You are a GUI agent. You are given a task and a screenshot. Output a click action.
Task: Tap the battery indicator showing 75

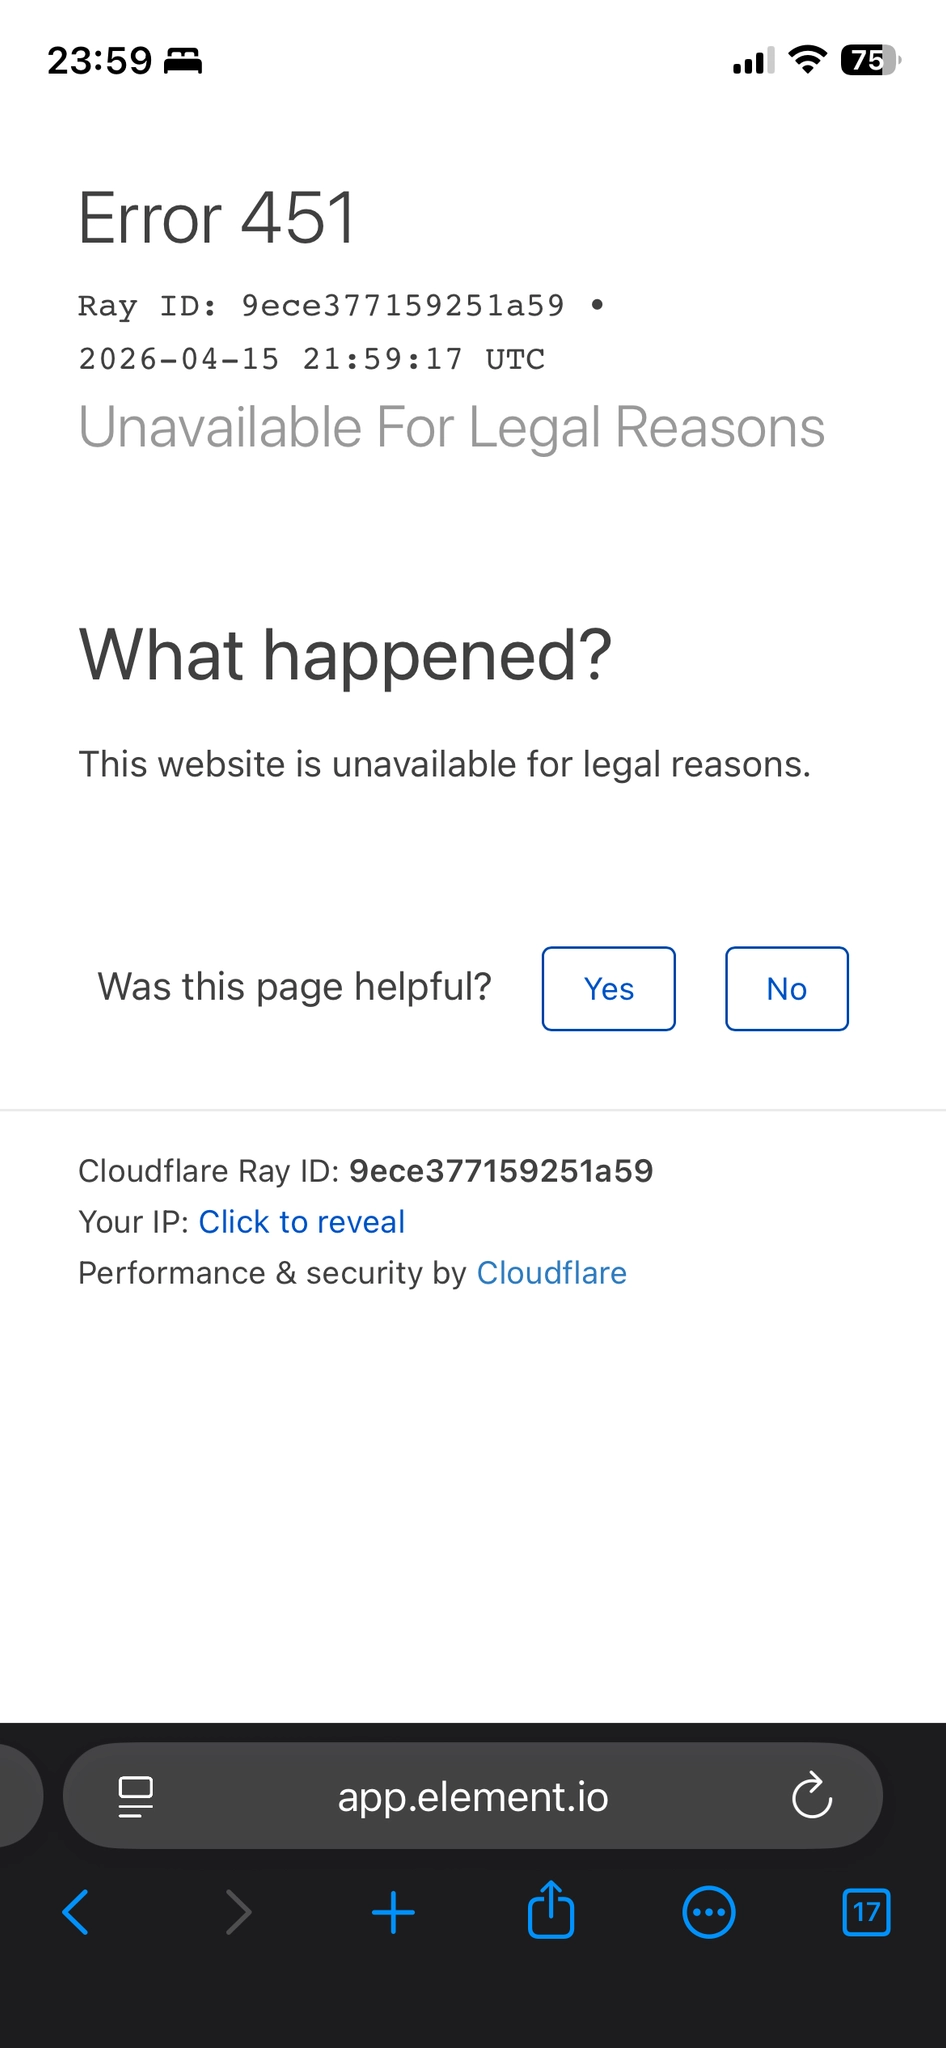868,60
